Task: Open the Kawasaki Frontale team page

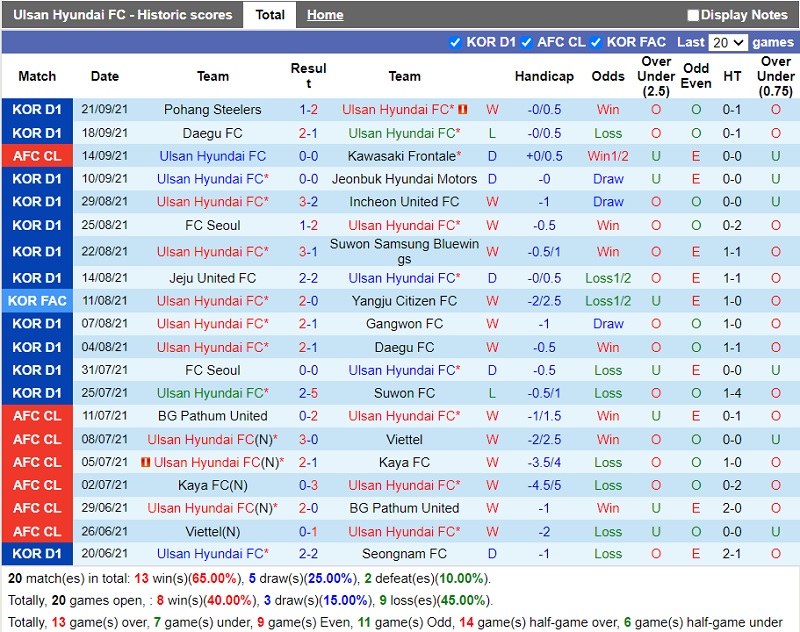Action: pos(402,156)
